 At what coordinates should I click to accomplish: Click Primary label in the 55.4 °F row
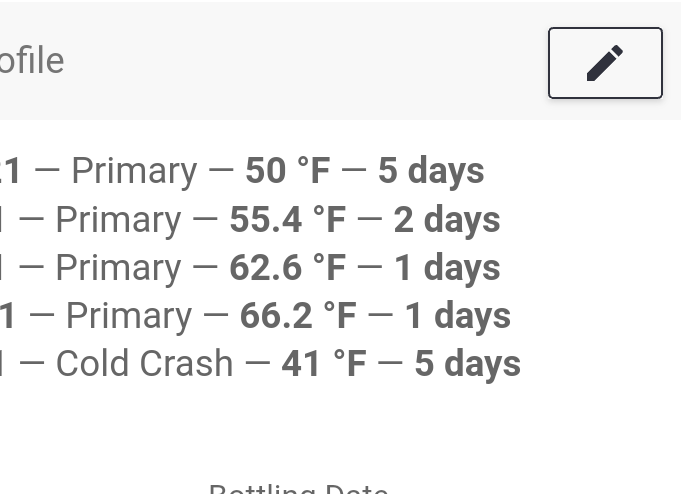(118, 220)
